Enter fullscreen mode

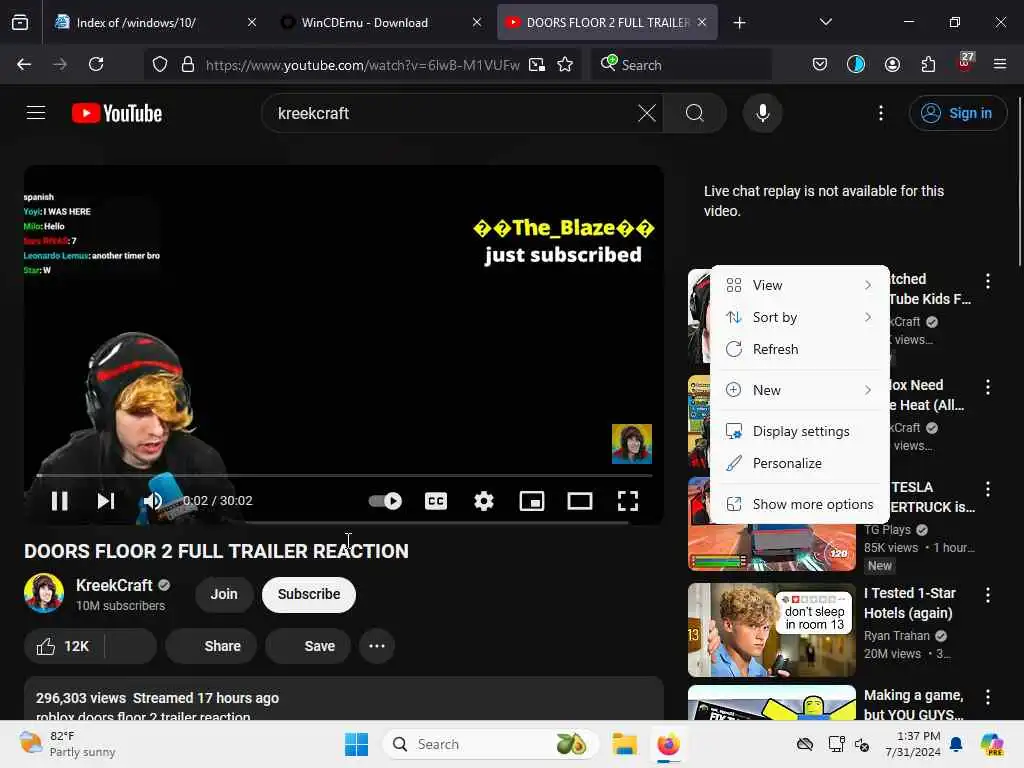point(628,501)
